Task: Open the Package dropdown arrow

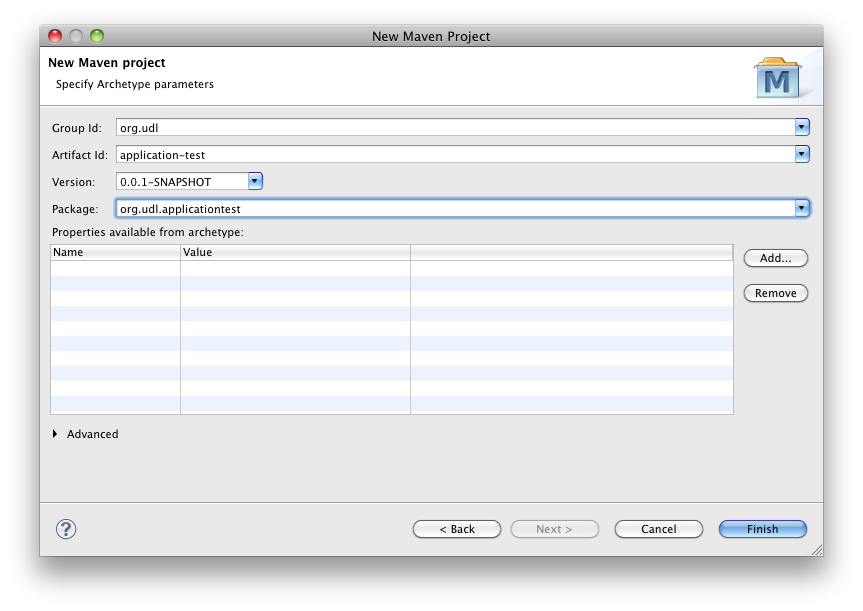Action: 801,208
